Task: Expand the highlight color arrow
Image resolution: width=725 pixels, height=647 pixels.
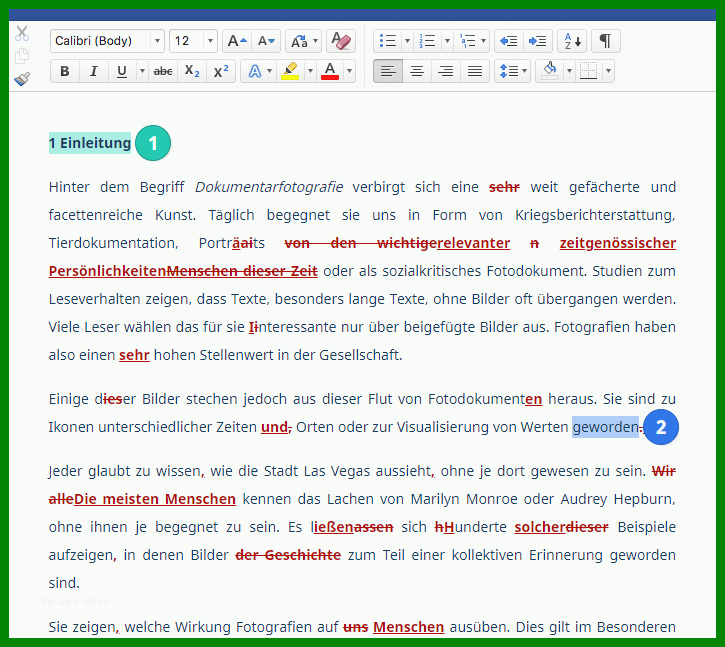Action: (x=310, y=71)
